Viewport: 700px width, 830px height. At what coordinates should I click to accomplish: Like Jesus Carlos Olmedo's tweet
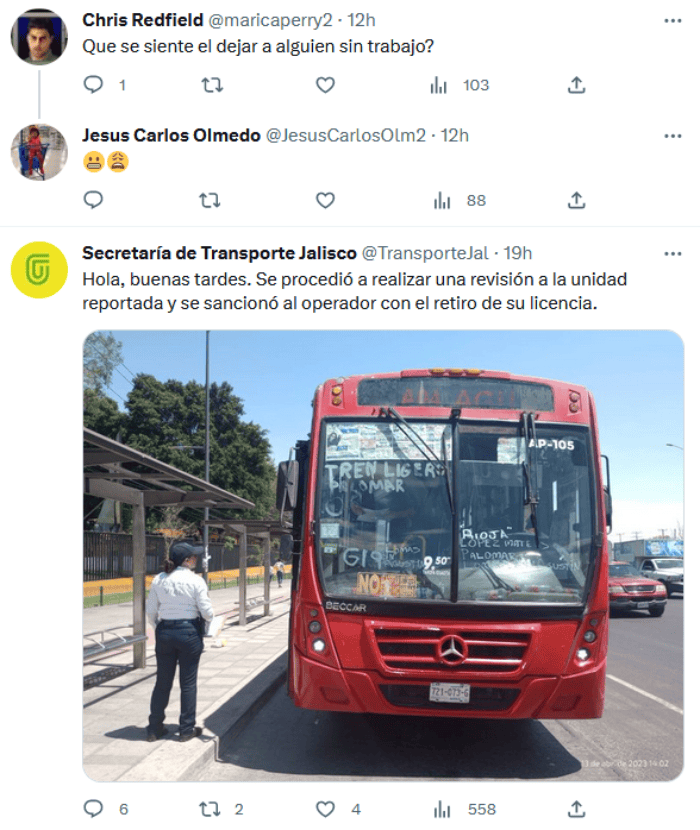tap(325, 200)
